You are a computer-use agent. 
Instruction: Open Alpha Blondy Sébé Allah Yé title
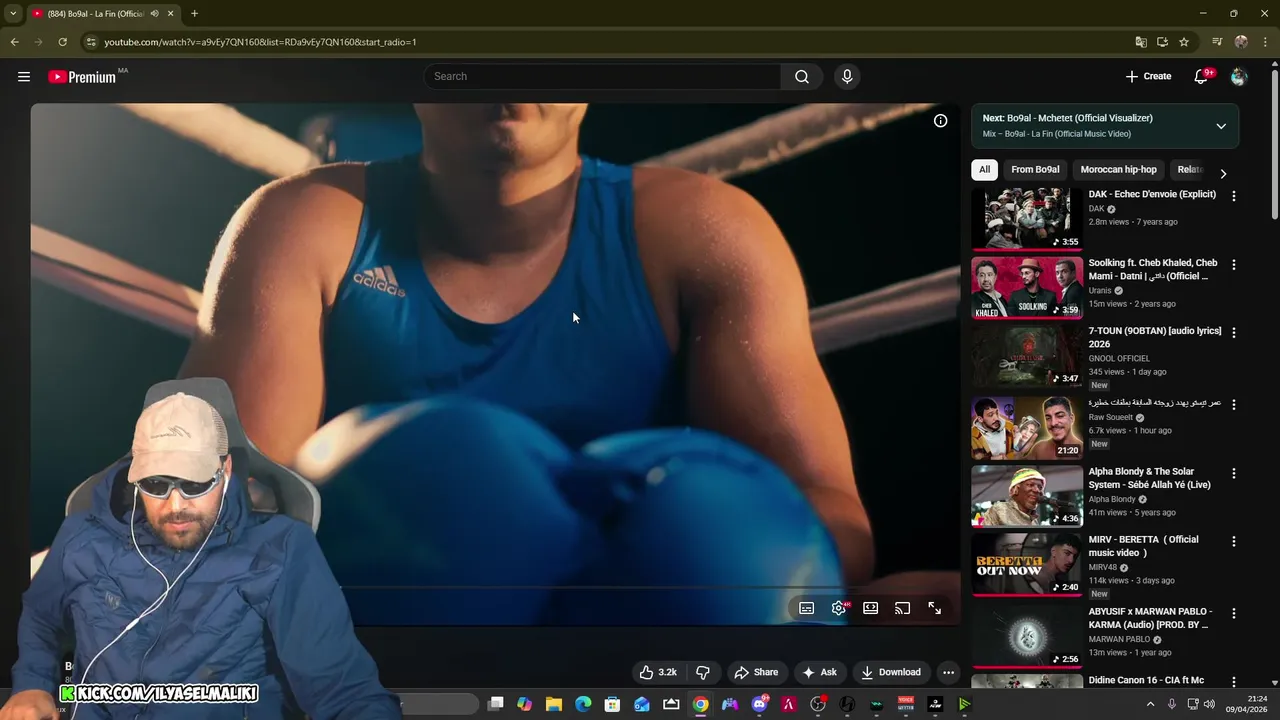(x=1150, y=478)
